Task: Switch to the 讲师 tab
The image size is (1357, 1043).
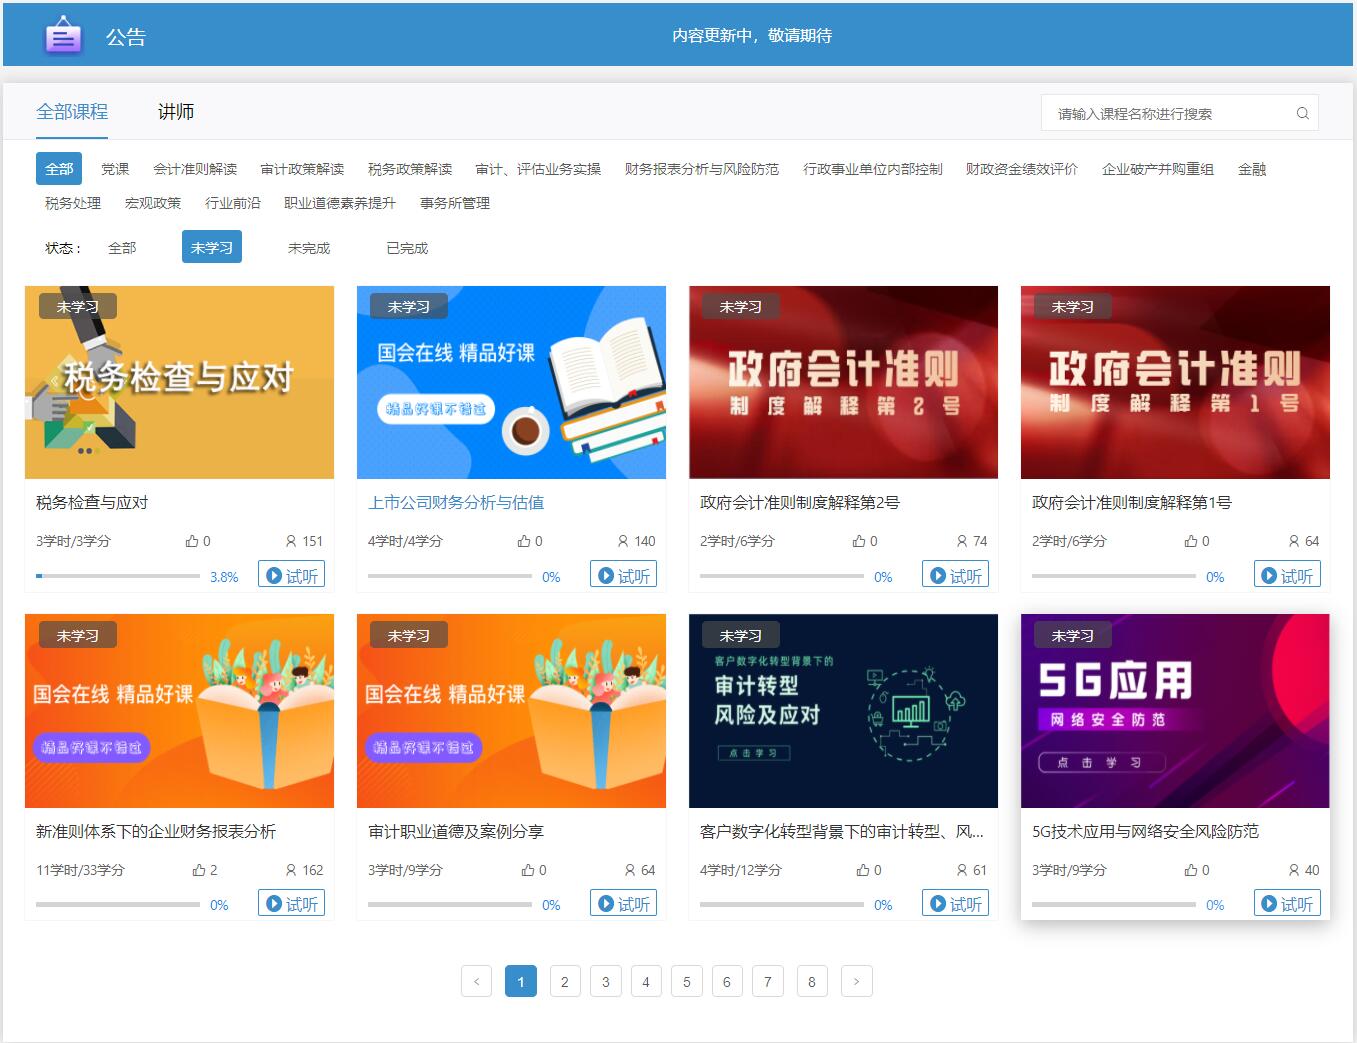Action: click(176, 112)
